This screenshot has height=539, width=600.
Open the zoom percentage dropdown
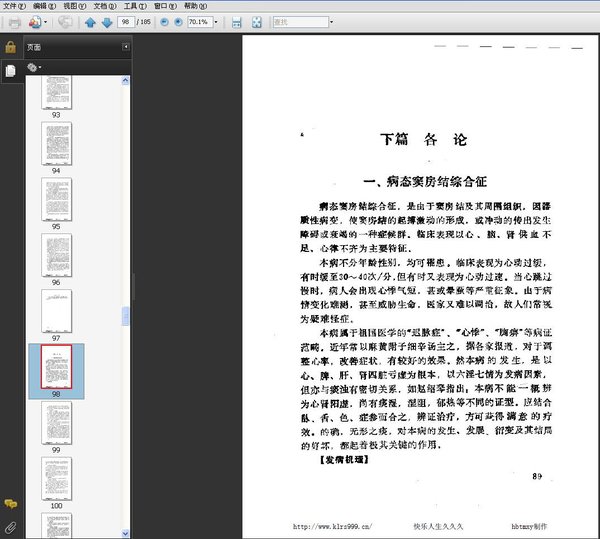click(x=217, y=22)
